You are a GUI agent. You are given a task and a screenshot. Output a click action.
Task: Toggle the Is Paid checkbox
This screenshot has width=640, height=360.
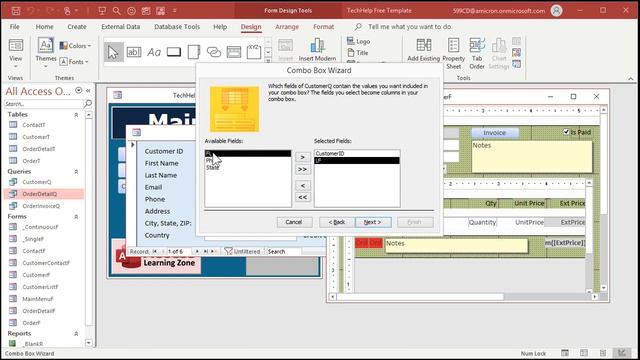[x=566, y=132]
